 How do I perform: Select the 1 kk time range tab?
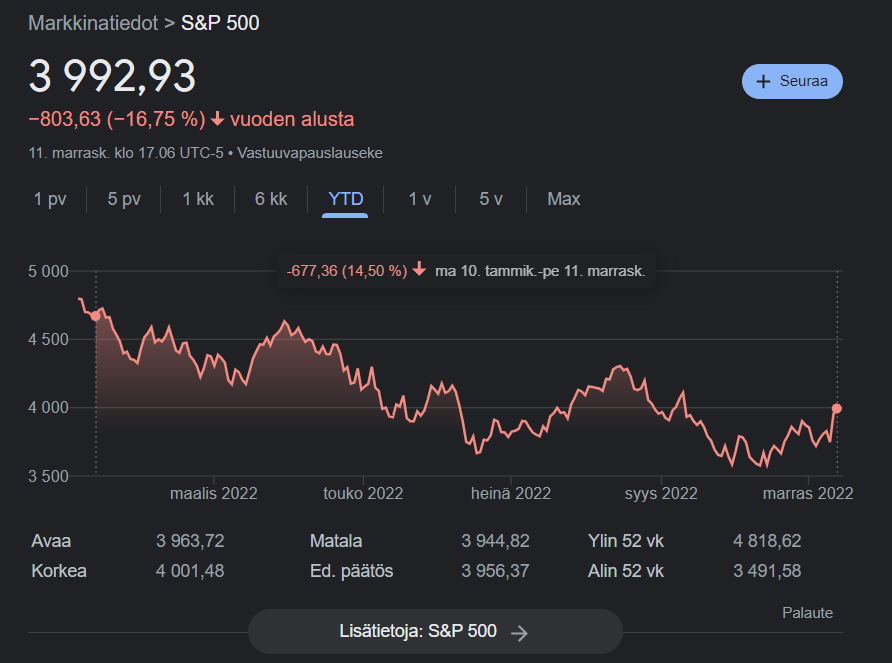pyautogui.click(x=198, y=199)
